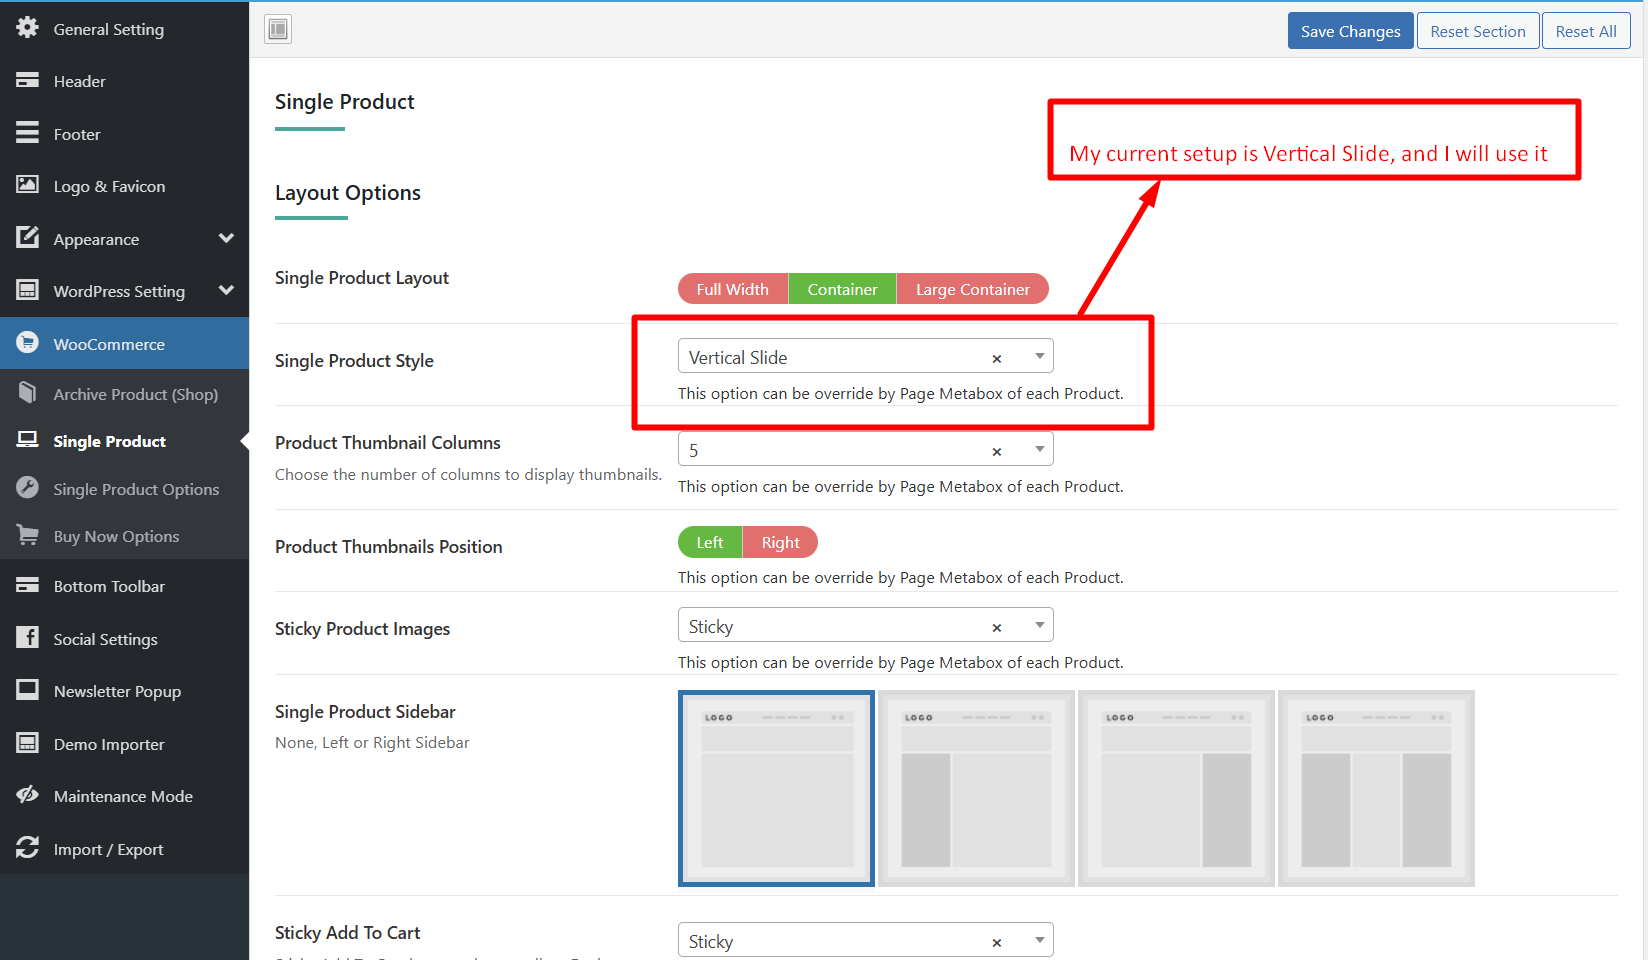Open the Sticky Add To Cart dropdown arrow
This screenshot has width=1648, height=960.
[x=1040, y=940]
